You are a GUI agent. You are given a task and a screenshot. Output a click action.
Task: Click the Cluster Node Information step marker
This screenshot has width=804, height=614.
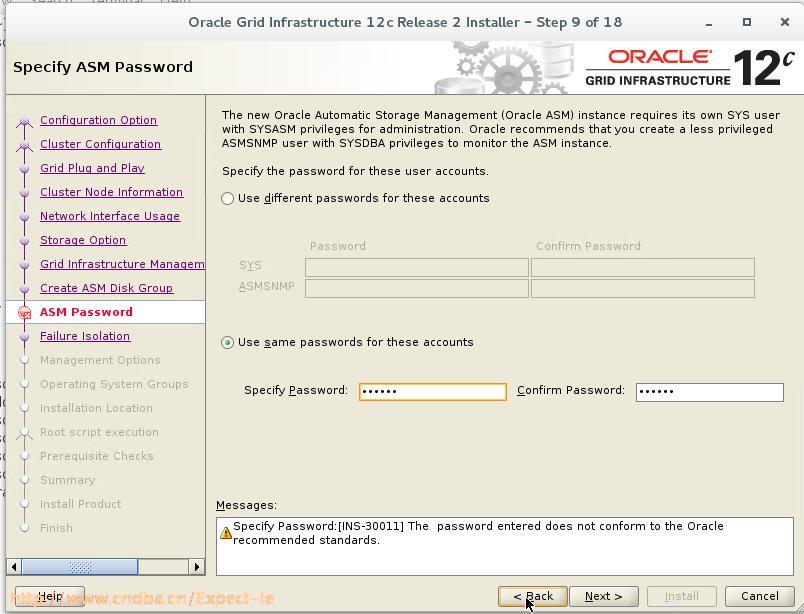[x=24, y=193]
